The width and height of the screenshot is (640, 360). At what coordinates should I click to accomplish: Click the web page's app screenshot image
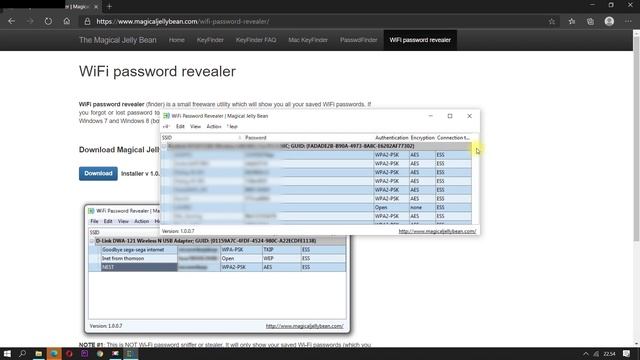click(x=217, y=269)
